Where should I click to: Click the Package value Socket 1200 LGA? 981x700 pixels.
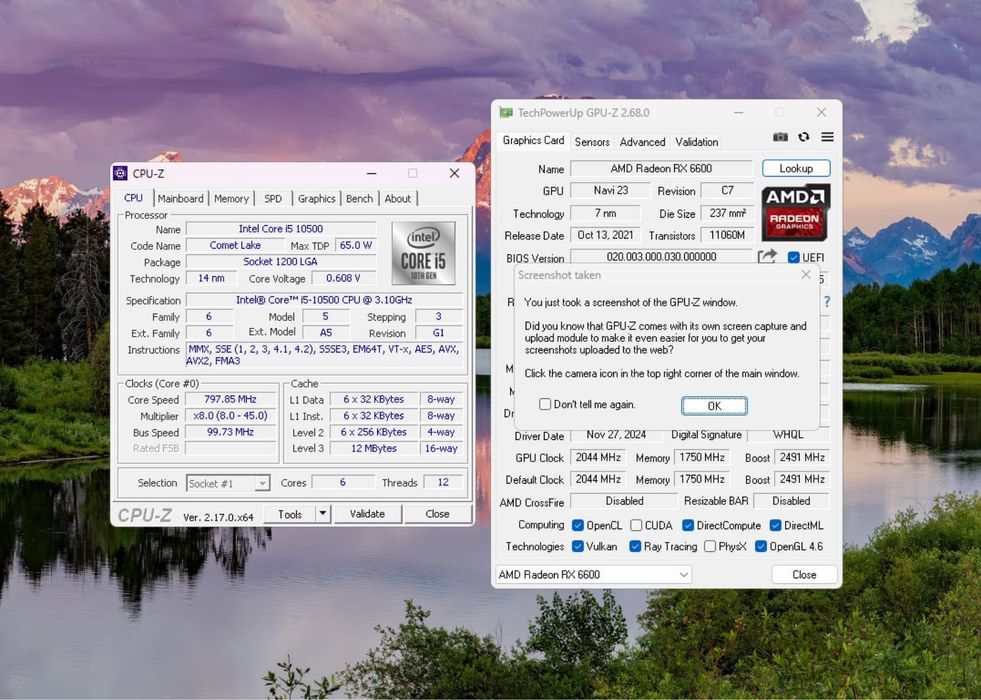pyautogui.click(x=280, y=261)
